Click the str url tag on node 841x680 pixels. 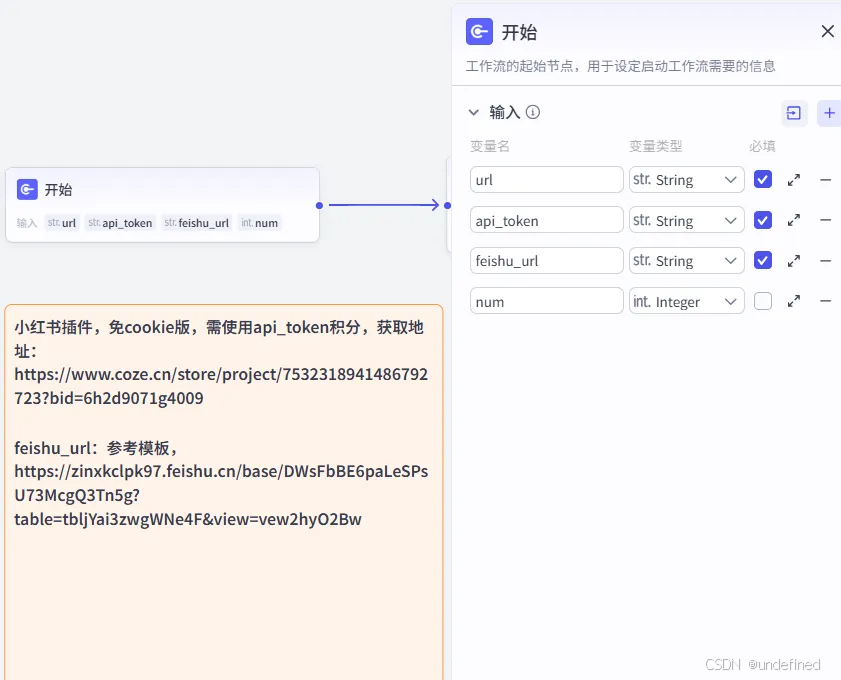point(62,223)
